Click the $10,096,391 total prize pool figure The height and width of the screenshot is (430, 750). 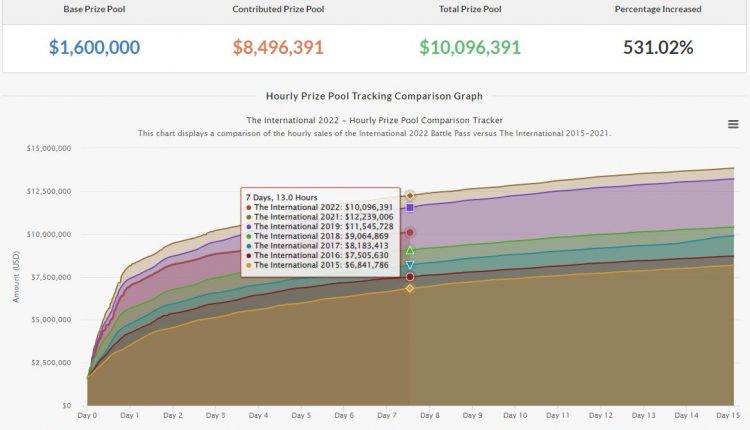[468, 47]
